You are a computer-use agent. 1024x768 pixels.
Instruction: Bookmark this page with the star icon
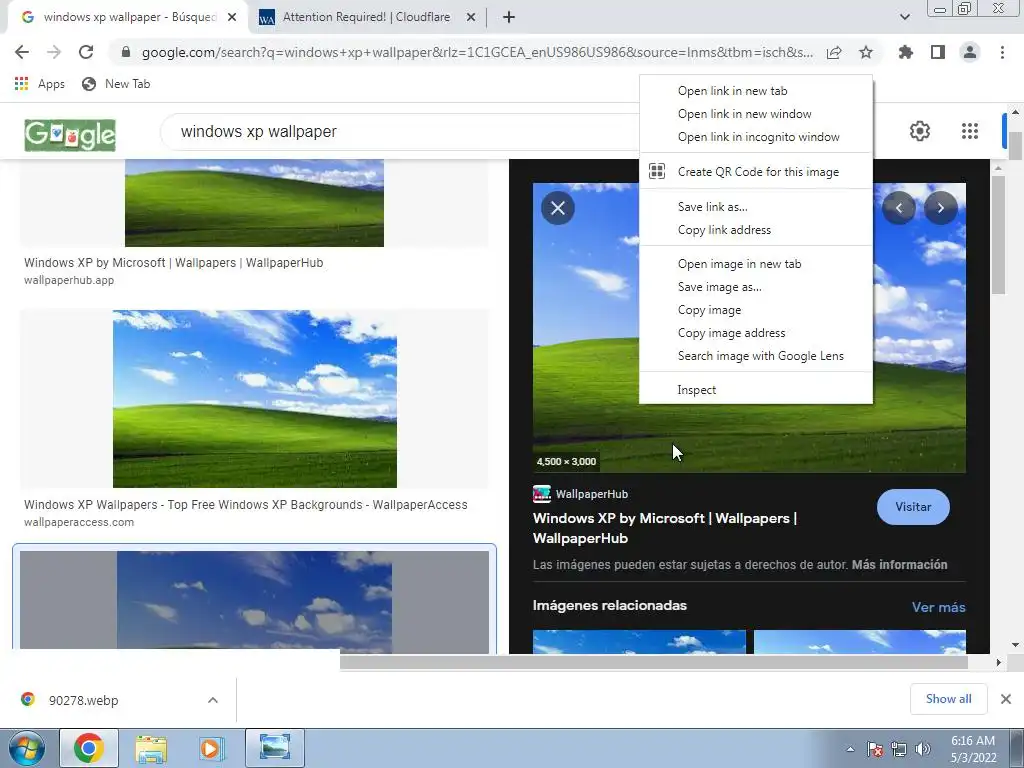click(x=866, y=52)
